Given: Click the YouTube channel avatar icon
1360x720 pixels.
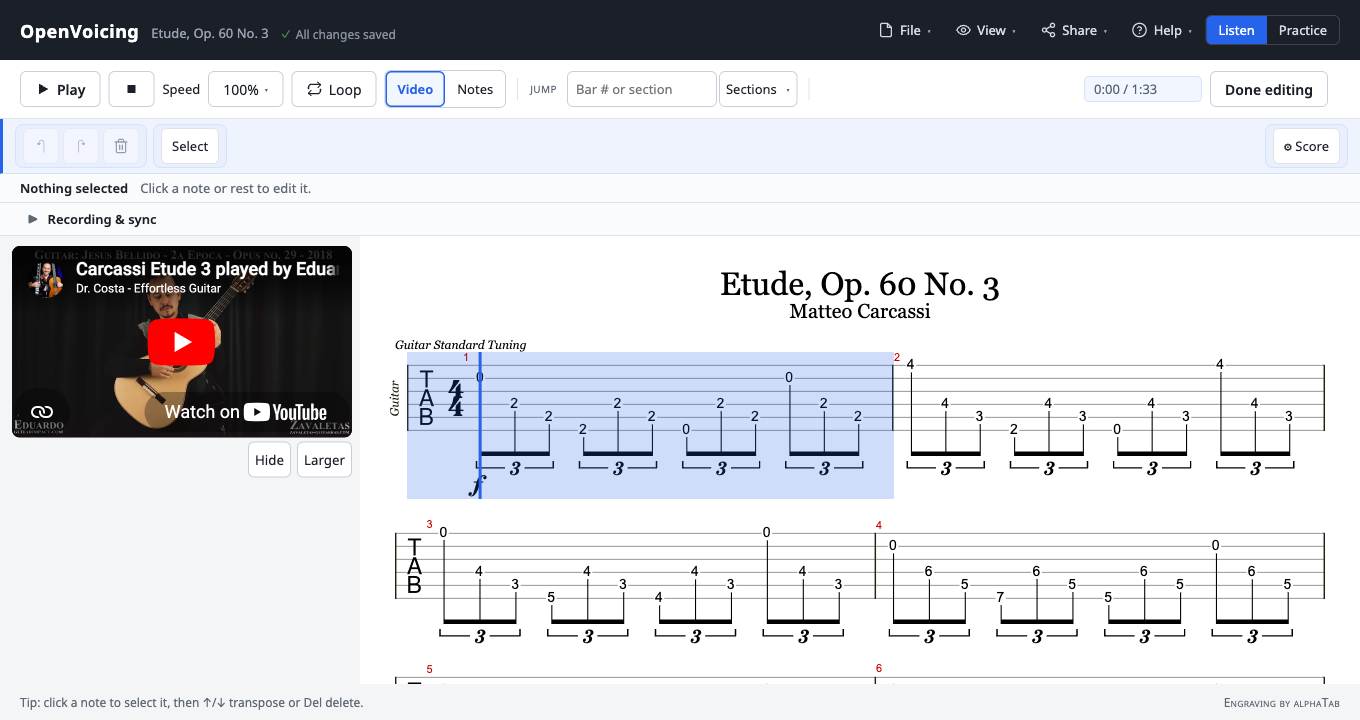Looking at the screenshot, I should pos(46,279).
